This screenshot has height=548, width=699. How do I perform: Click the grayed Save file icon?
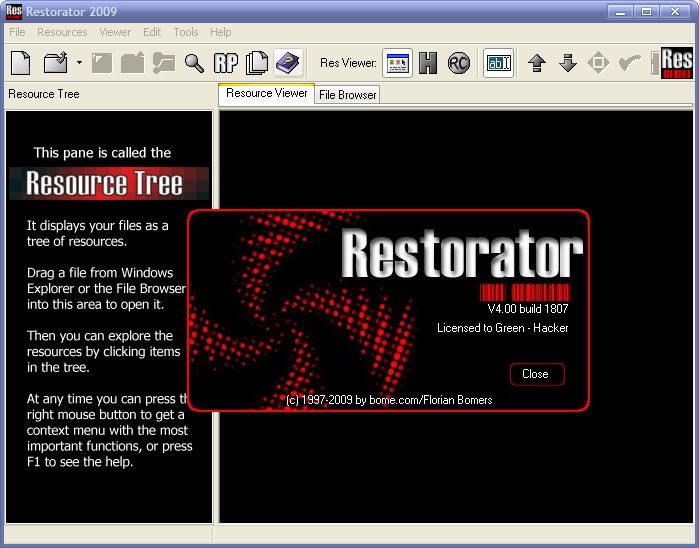tap(102, 63)
